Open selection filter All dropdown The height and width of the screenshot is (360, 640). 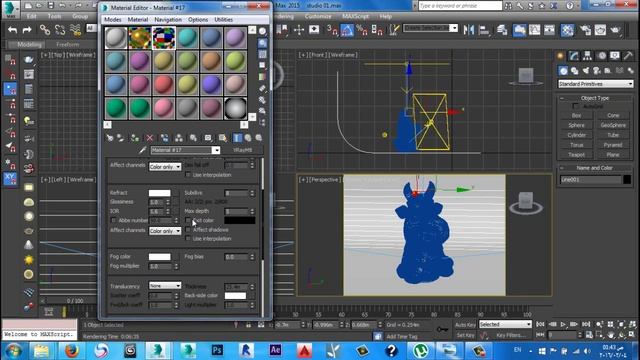click(x=92, y=28)
